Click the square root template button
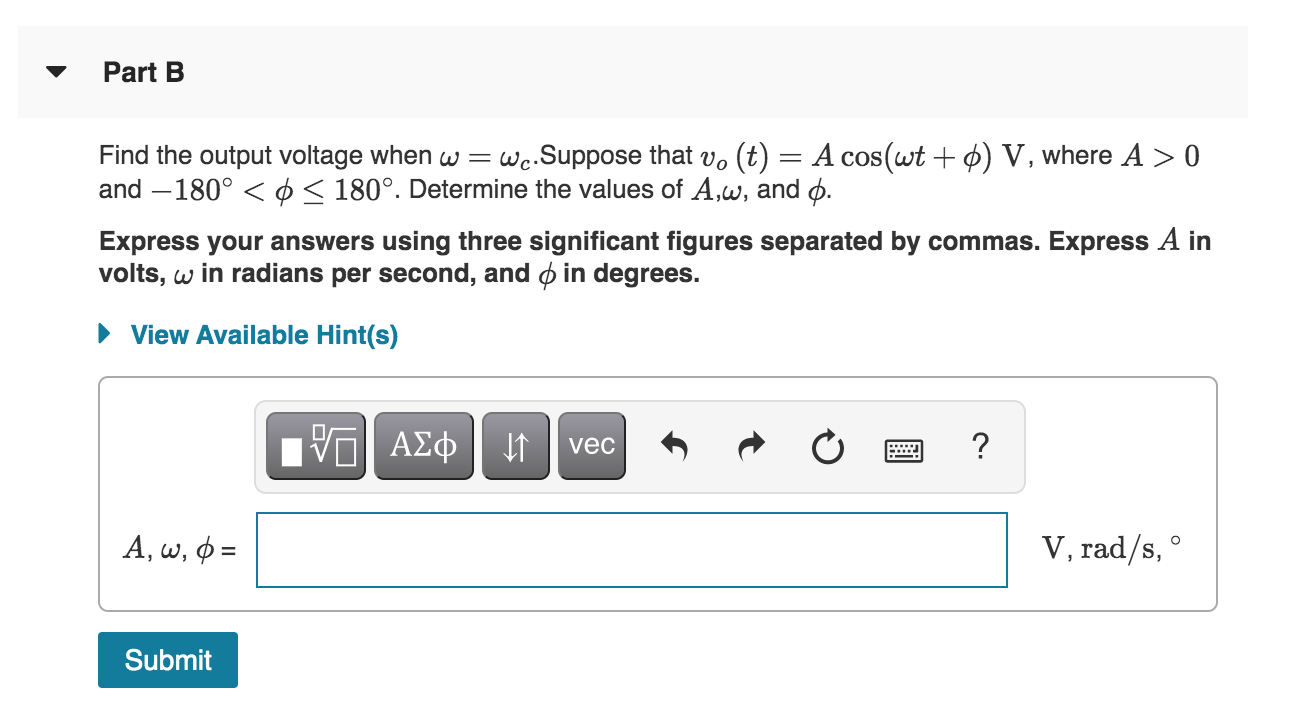The width and height of the screenshot is (1296, 724). point(315,446)
